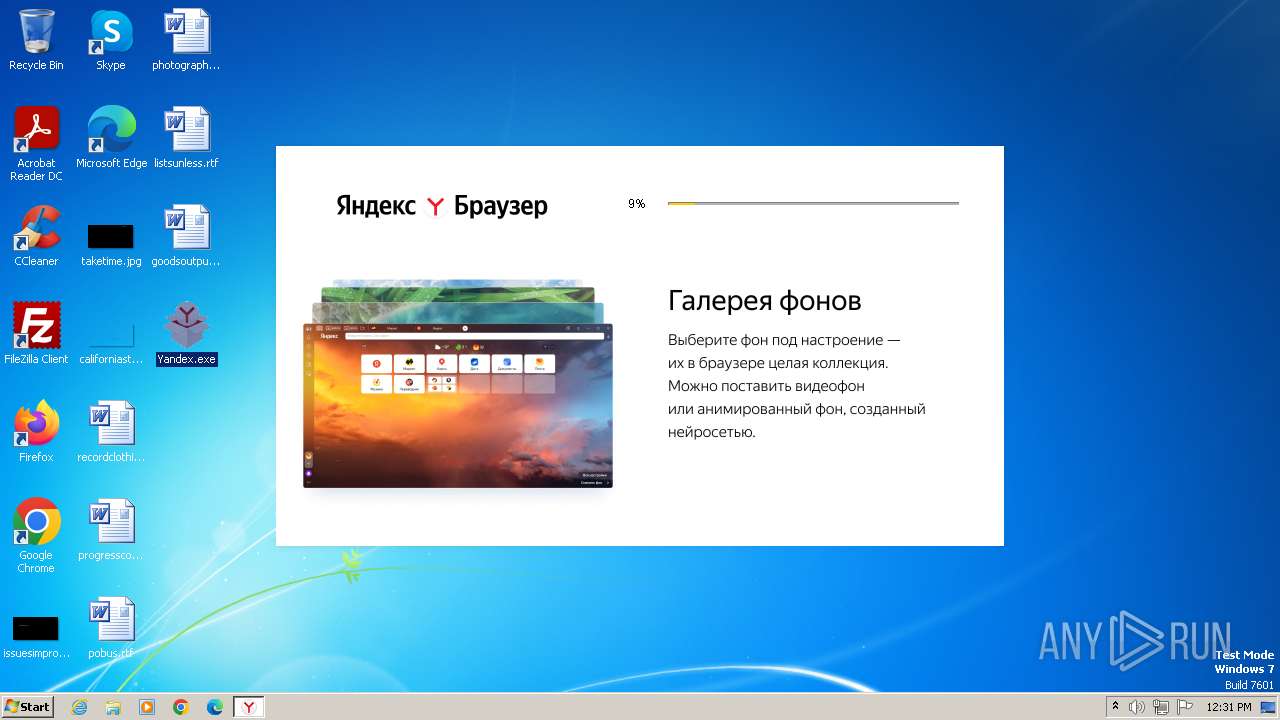Click the Яндекс Браузер logo
The image size is (1280, 720).
[442, 206]
